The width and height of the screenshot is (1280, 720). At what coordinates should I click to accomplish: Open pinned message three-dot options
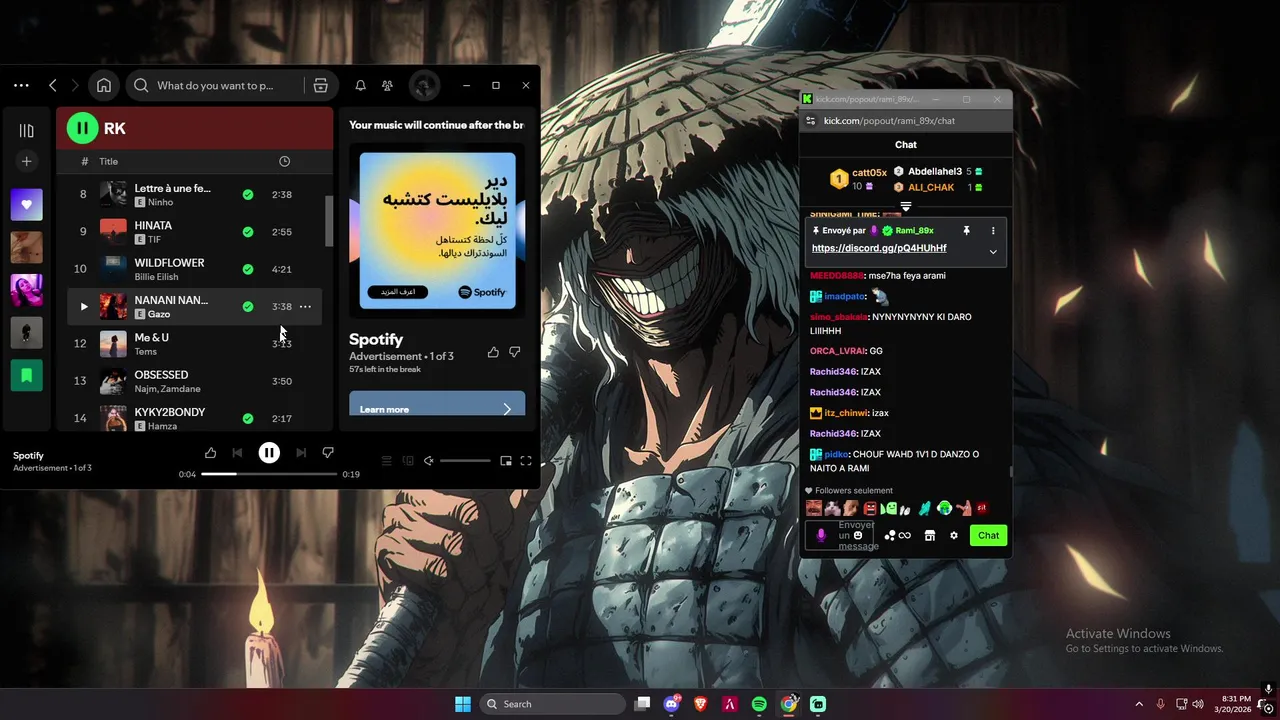pyautogui.click(x=993, y=231)
